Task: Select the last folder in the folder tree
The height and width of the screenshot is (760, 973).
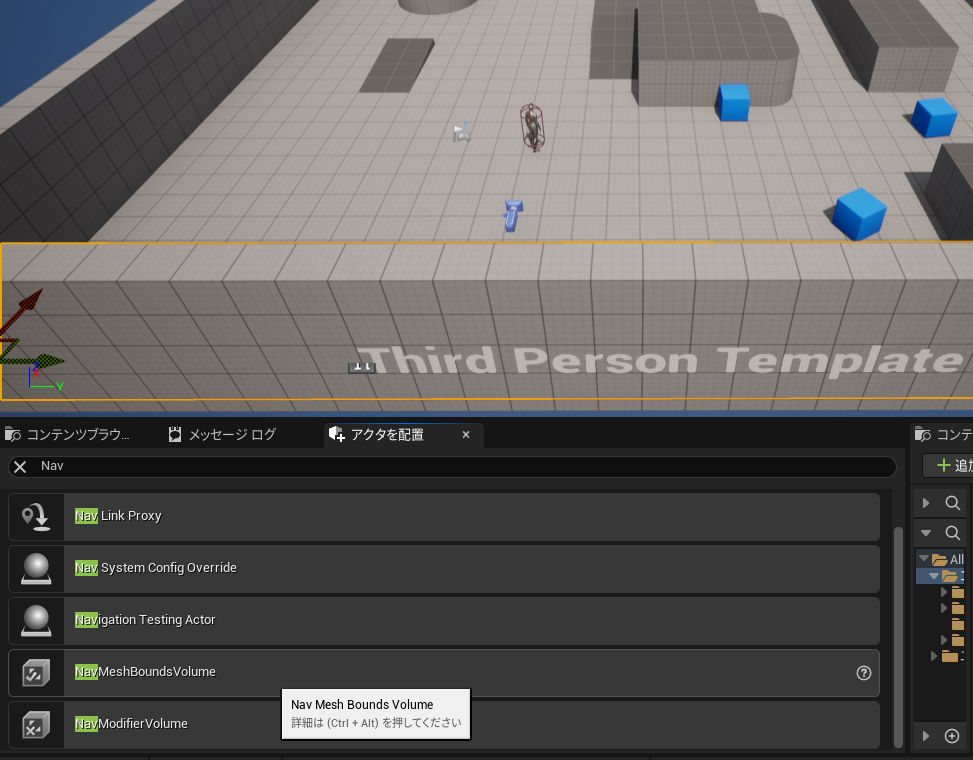Action: (x=949, y=656)
